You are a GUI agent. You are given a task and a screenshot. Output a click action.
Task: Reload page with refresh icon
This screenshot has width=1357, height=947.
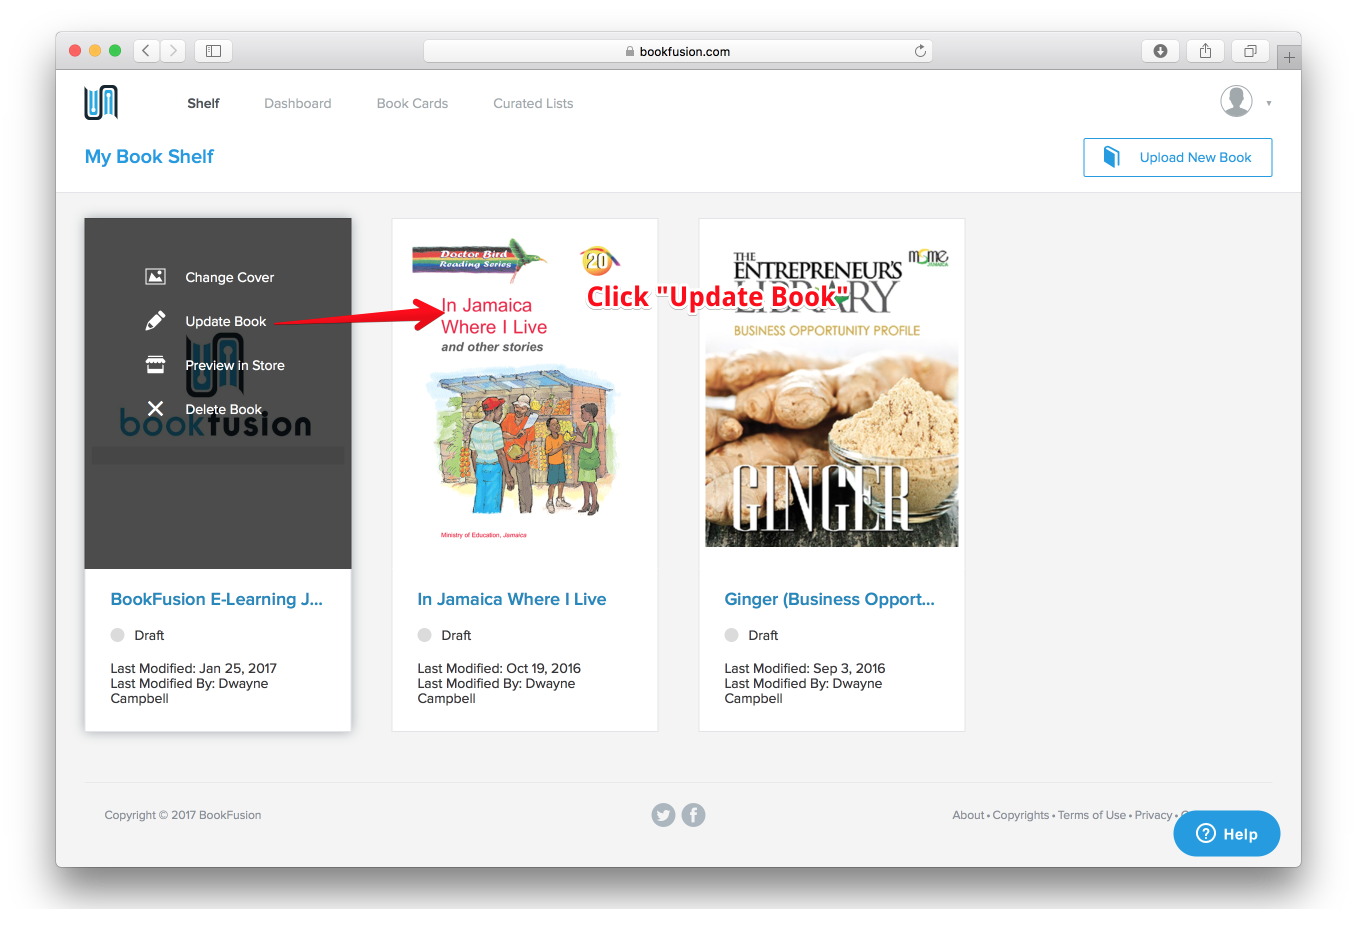click(x=920, y=51)
